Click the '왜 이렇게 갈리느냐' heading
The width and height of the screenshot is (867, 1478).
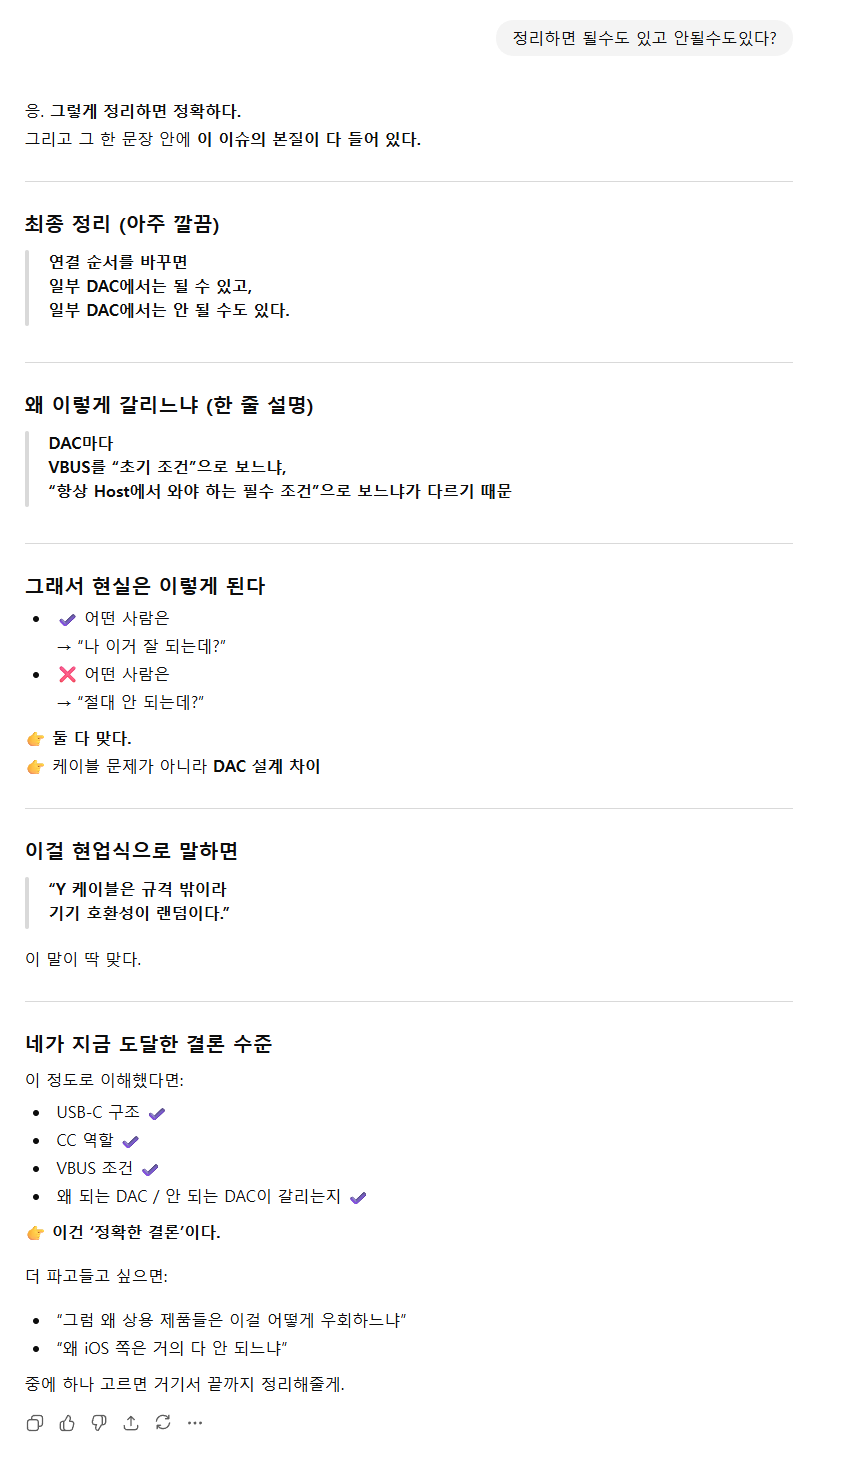169,405
